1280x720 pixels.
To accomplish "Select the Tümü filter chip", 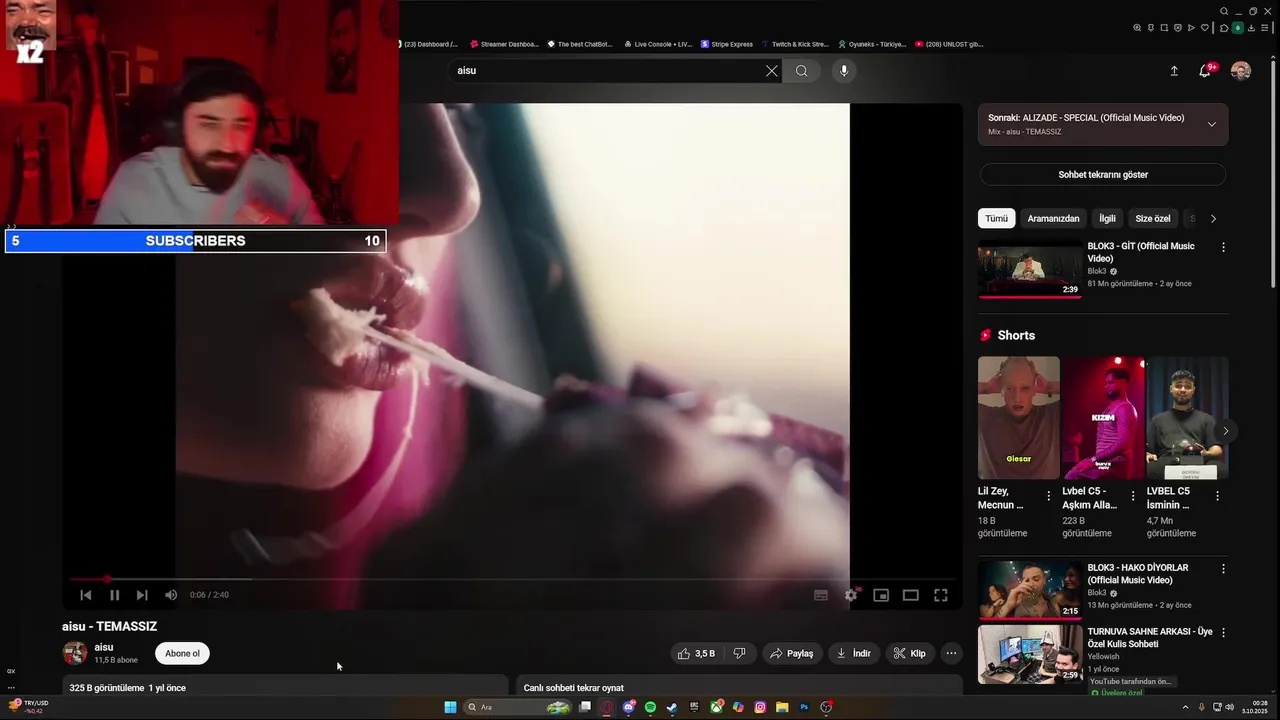I will [997, 218].
